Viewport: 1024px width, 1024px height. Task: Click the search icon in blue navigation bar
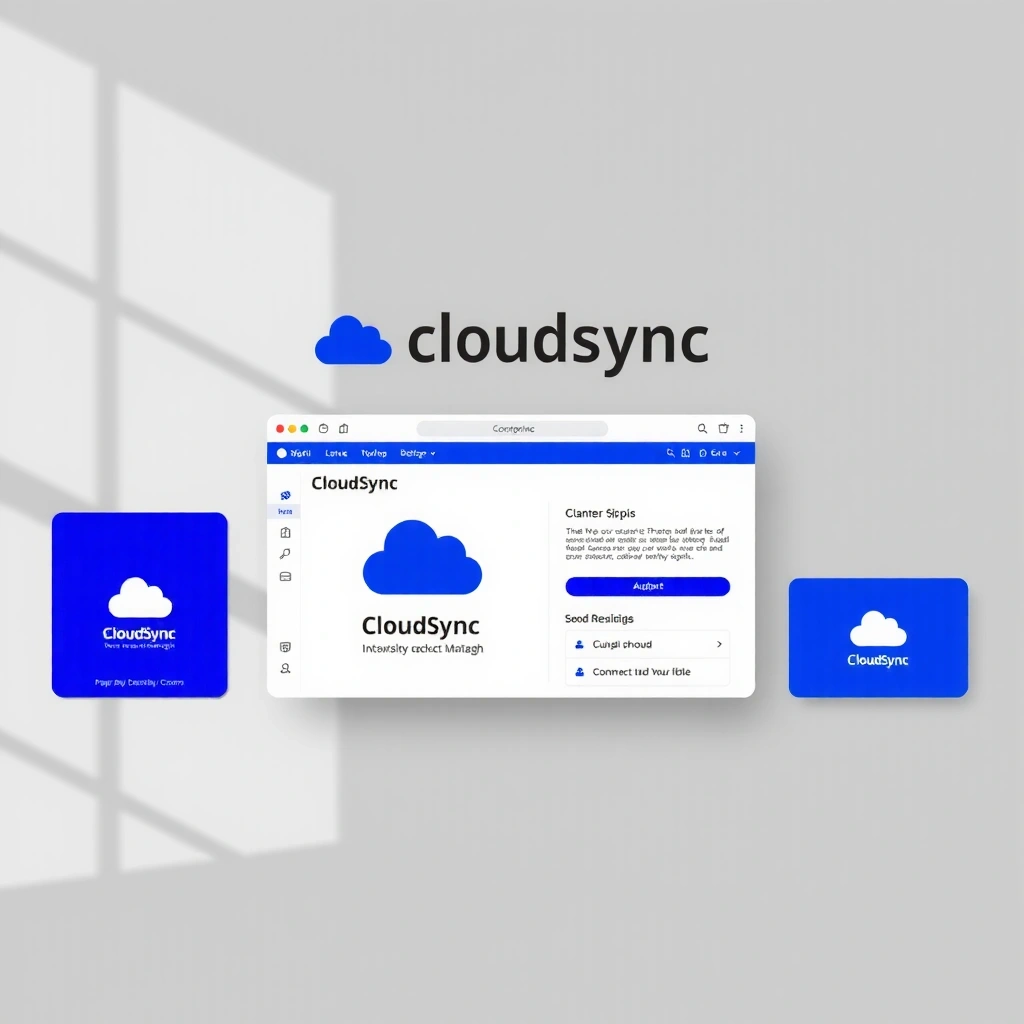click(671, 453)
